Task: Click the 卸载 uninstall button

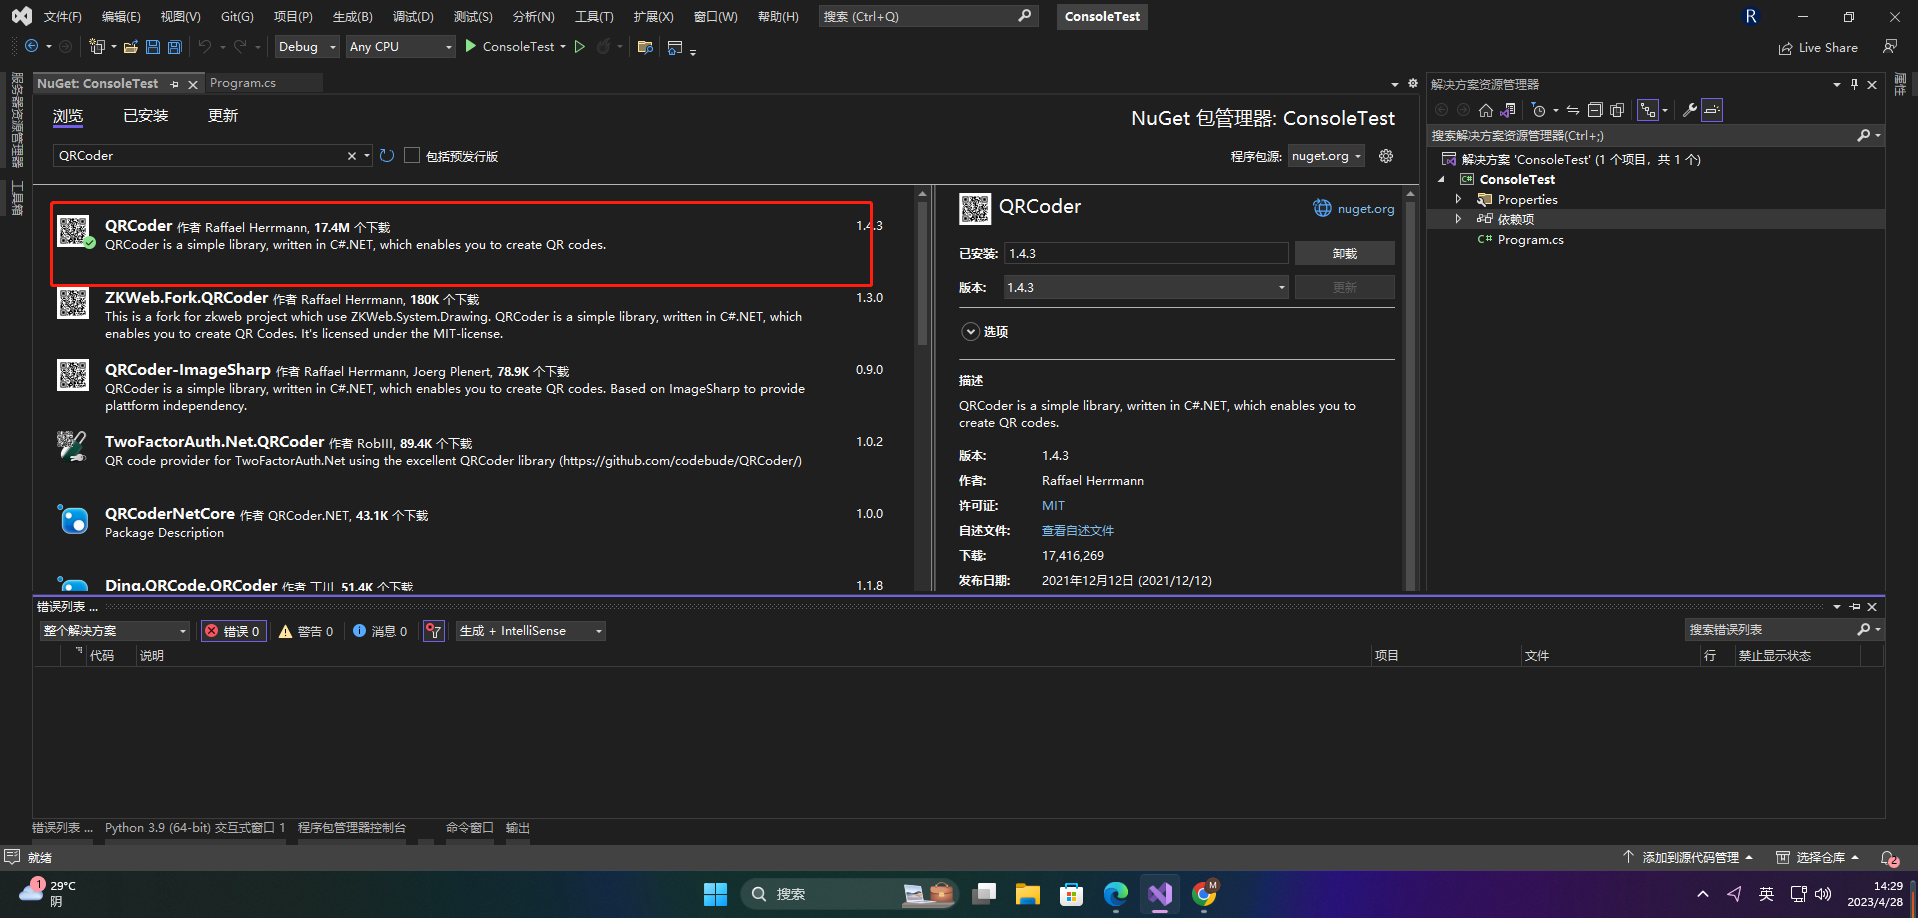Action: [1345, 254]
